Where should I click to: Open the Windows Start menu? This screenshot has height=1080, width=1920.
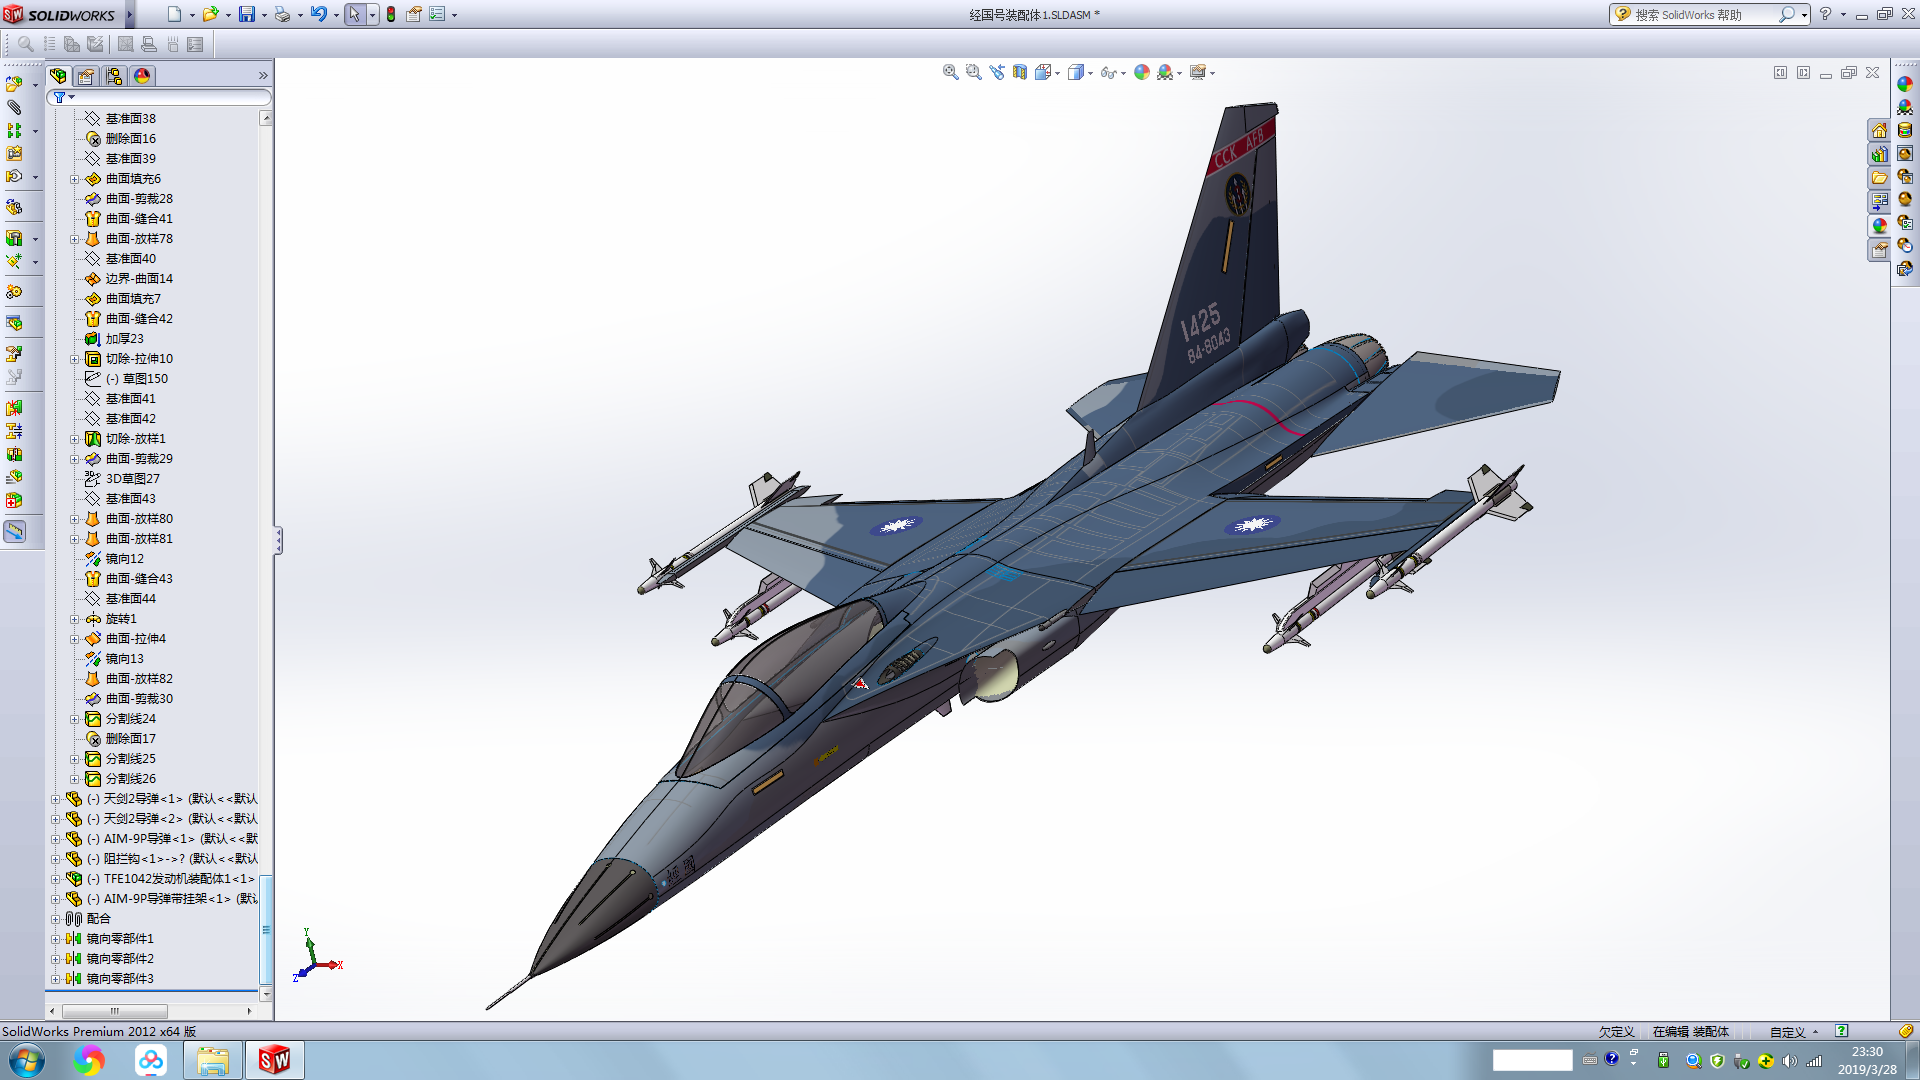pos(26,1060)
